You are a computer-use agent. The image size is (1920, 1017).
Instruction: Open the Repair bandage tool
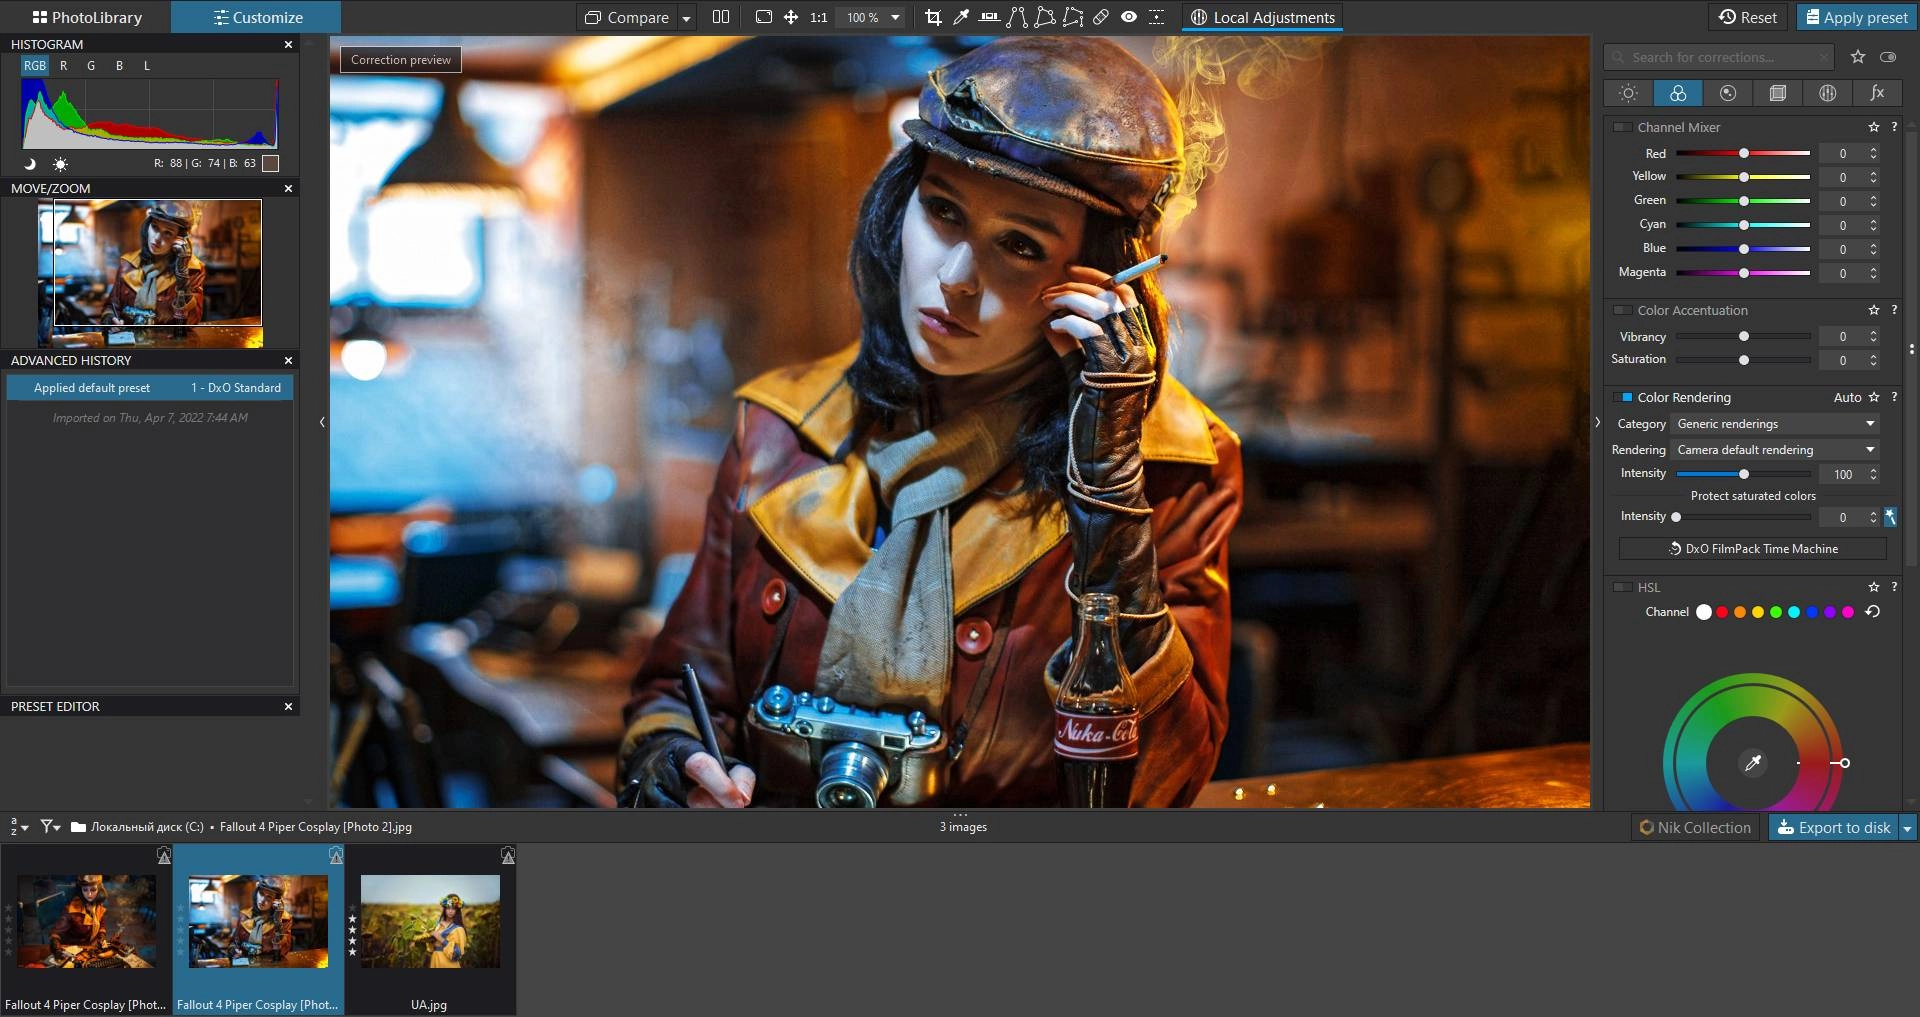pyautogui.click(x=1101, y=17)
